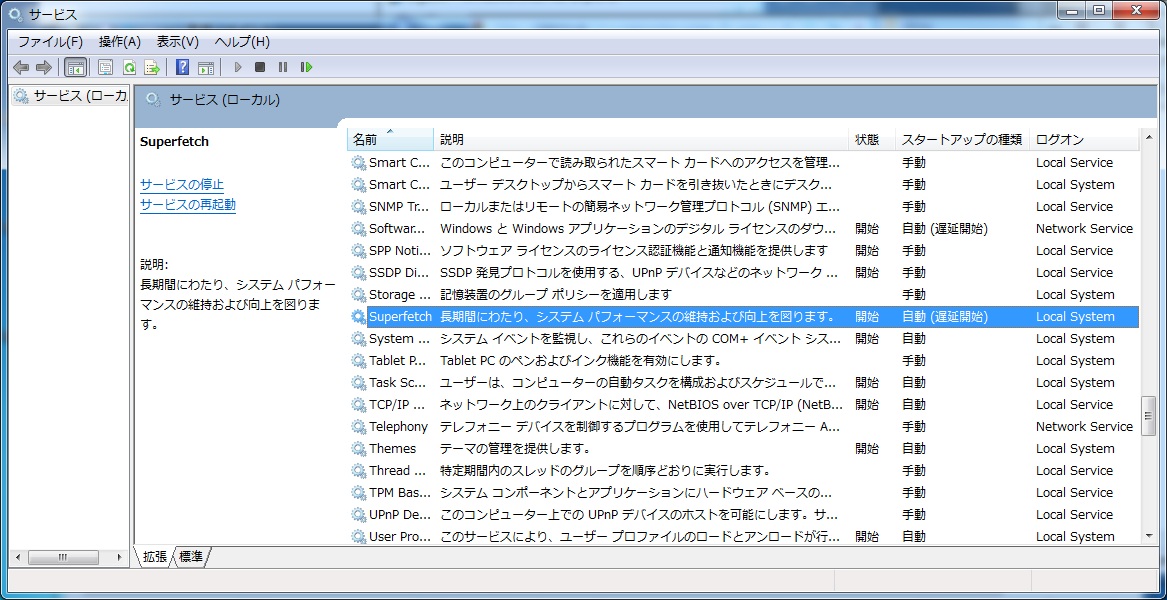Click the left pane horizontal scrollbar thumb
The height and width of the screenshot is (600, 1167).
pyautogui.click(x=63, y=557)
